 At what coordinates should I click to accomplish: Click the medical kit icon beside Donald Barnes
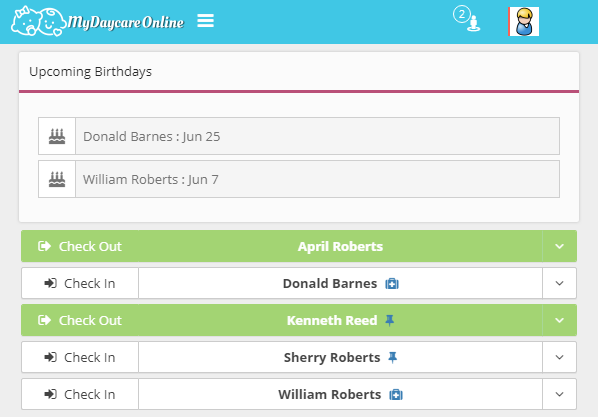click(392, 284)
